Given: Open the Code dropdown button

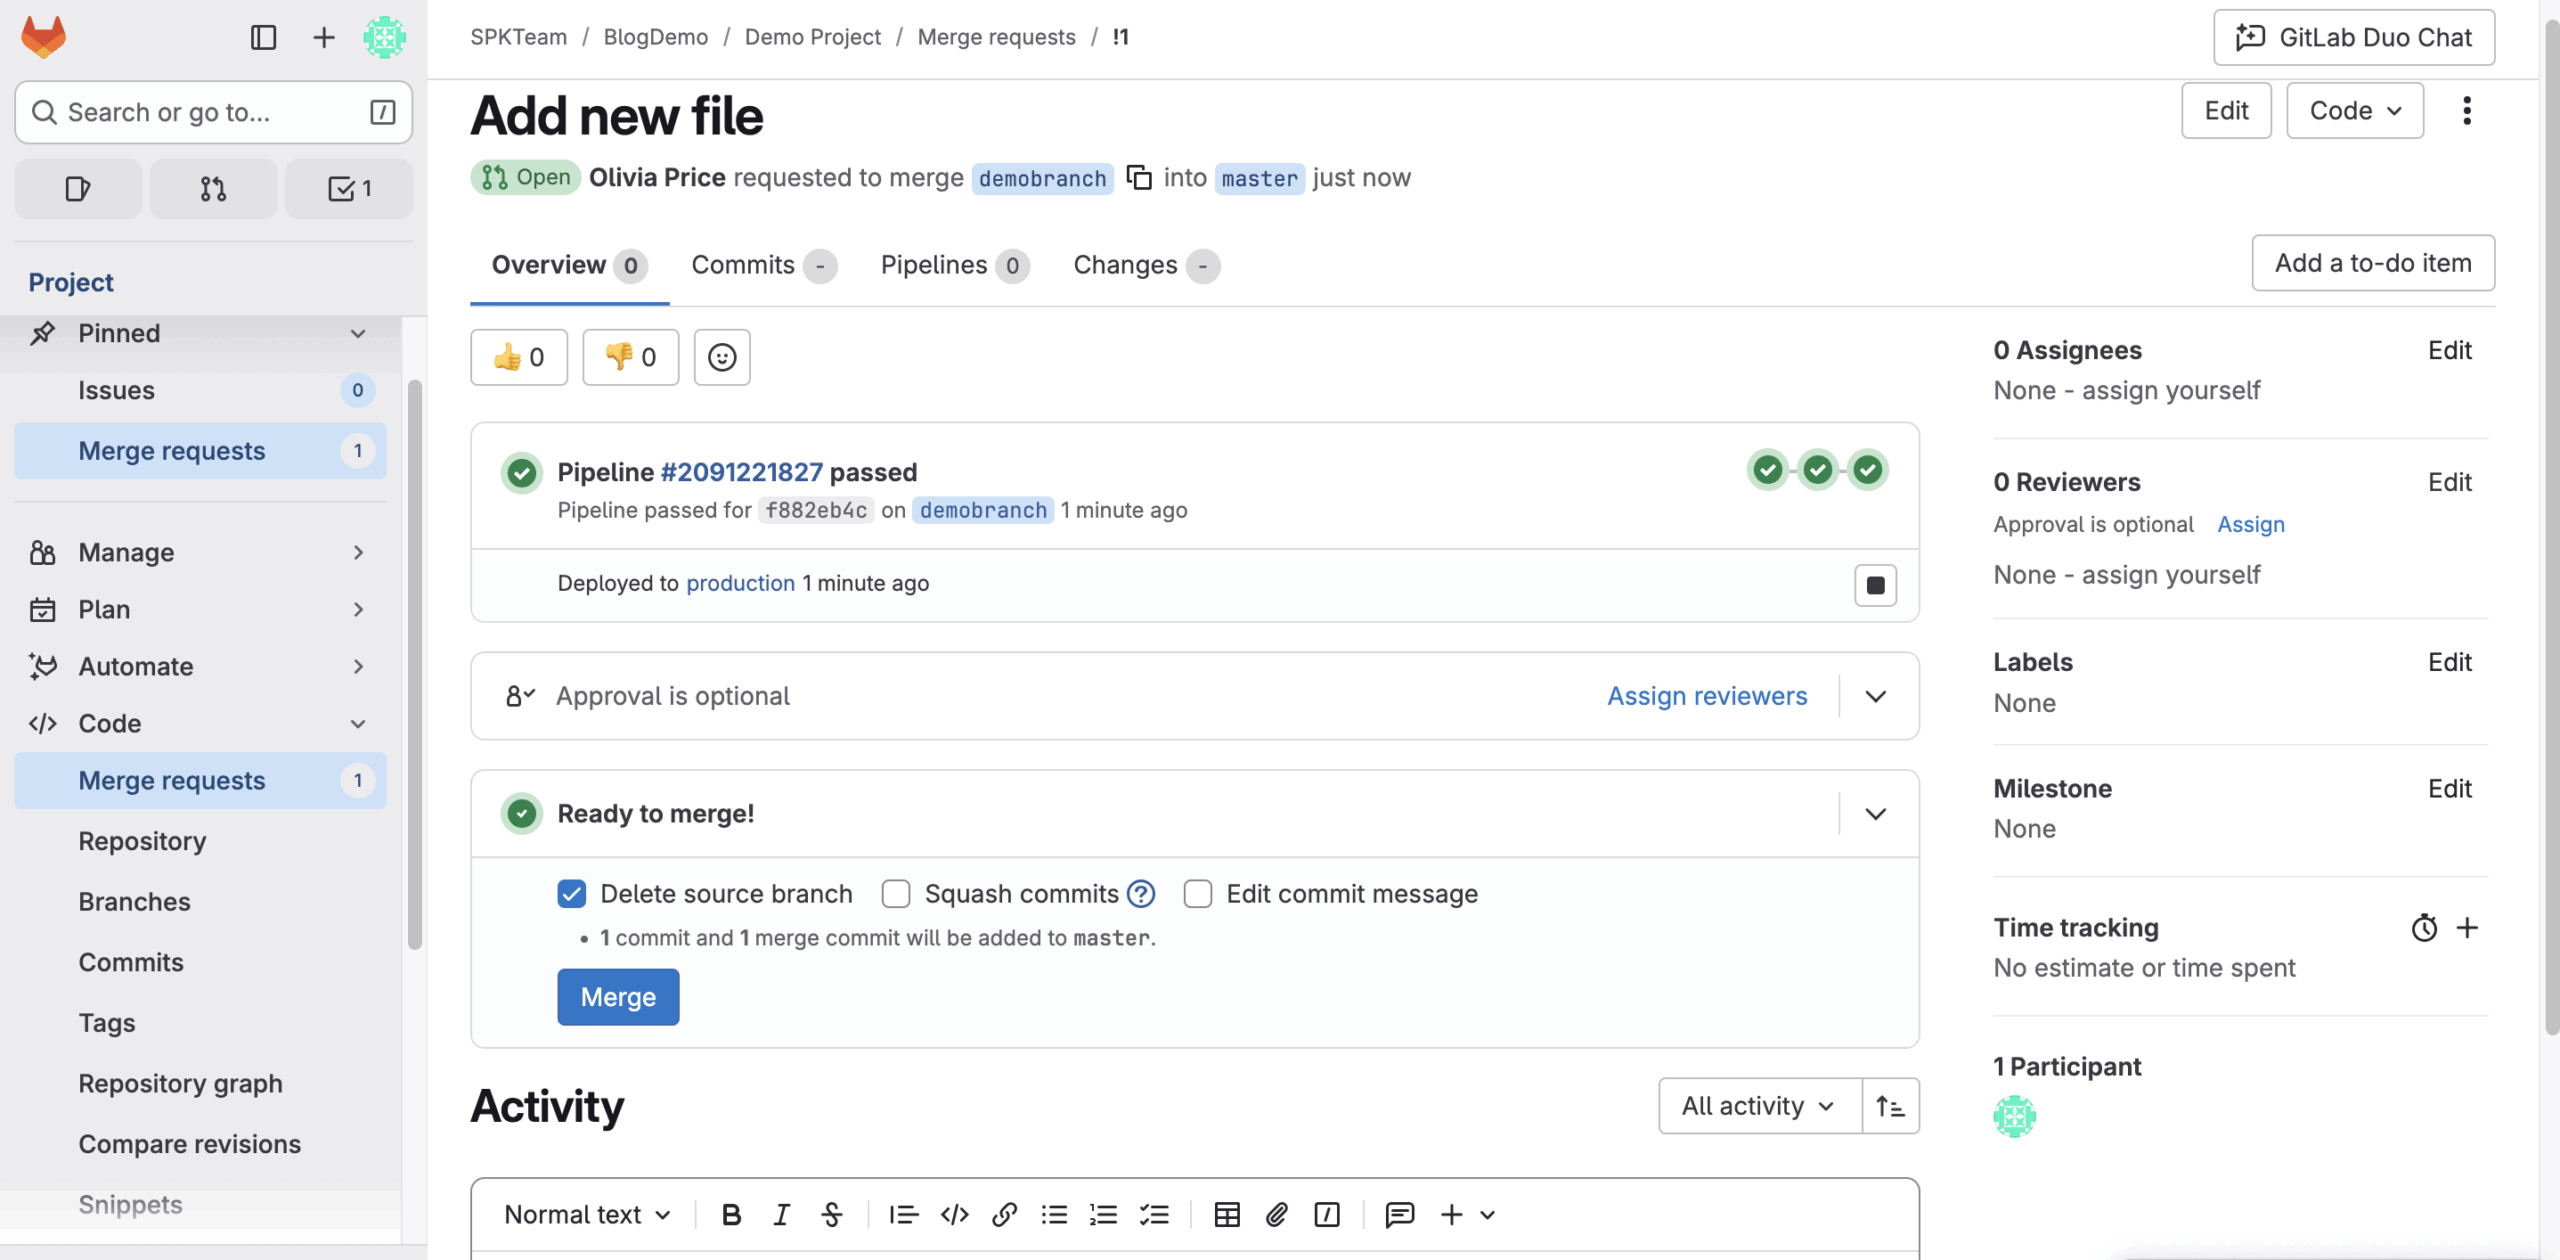Looking at the screenshot, I should pos(2354,110).
